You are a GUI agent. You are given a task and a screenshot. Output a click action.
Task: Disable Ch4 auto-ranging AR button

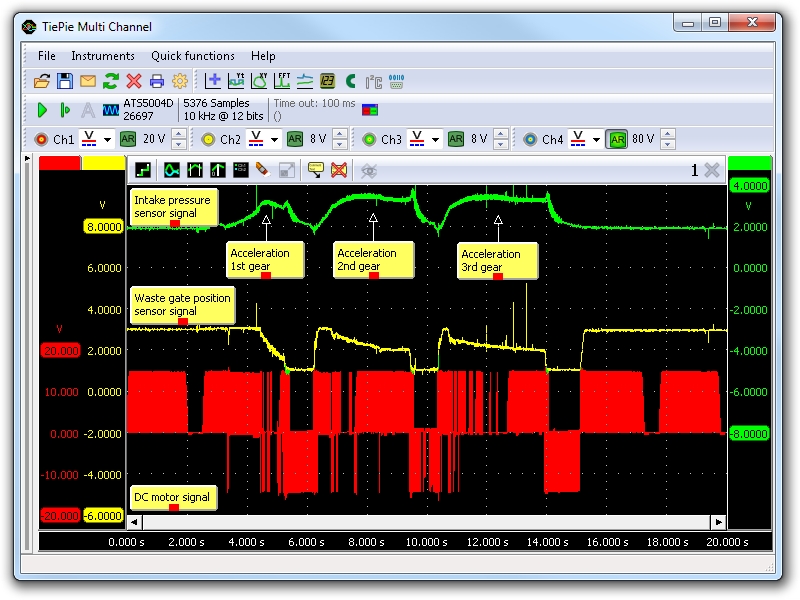click(x=618, y=139)
